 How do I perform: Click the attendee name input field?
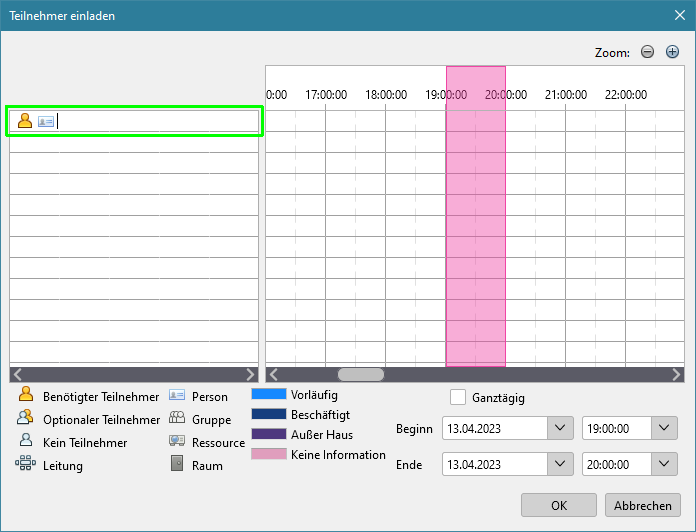click(x=155, y=121)
